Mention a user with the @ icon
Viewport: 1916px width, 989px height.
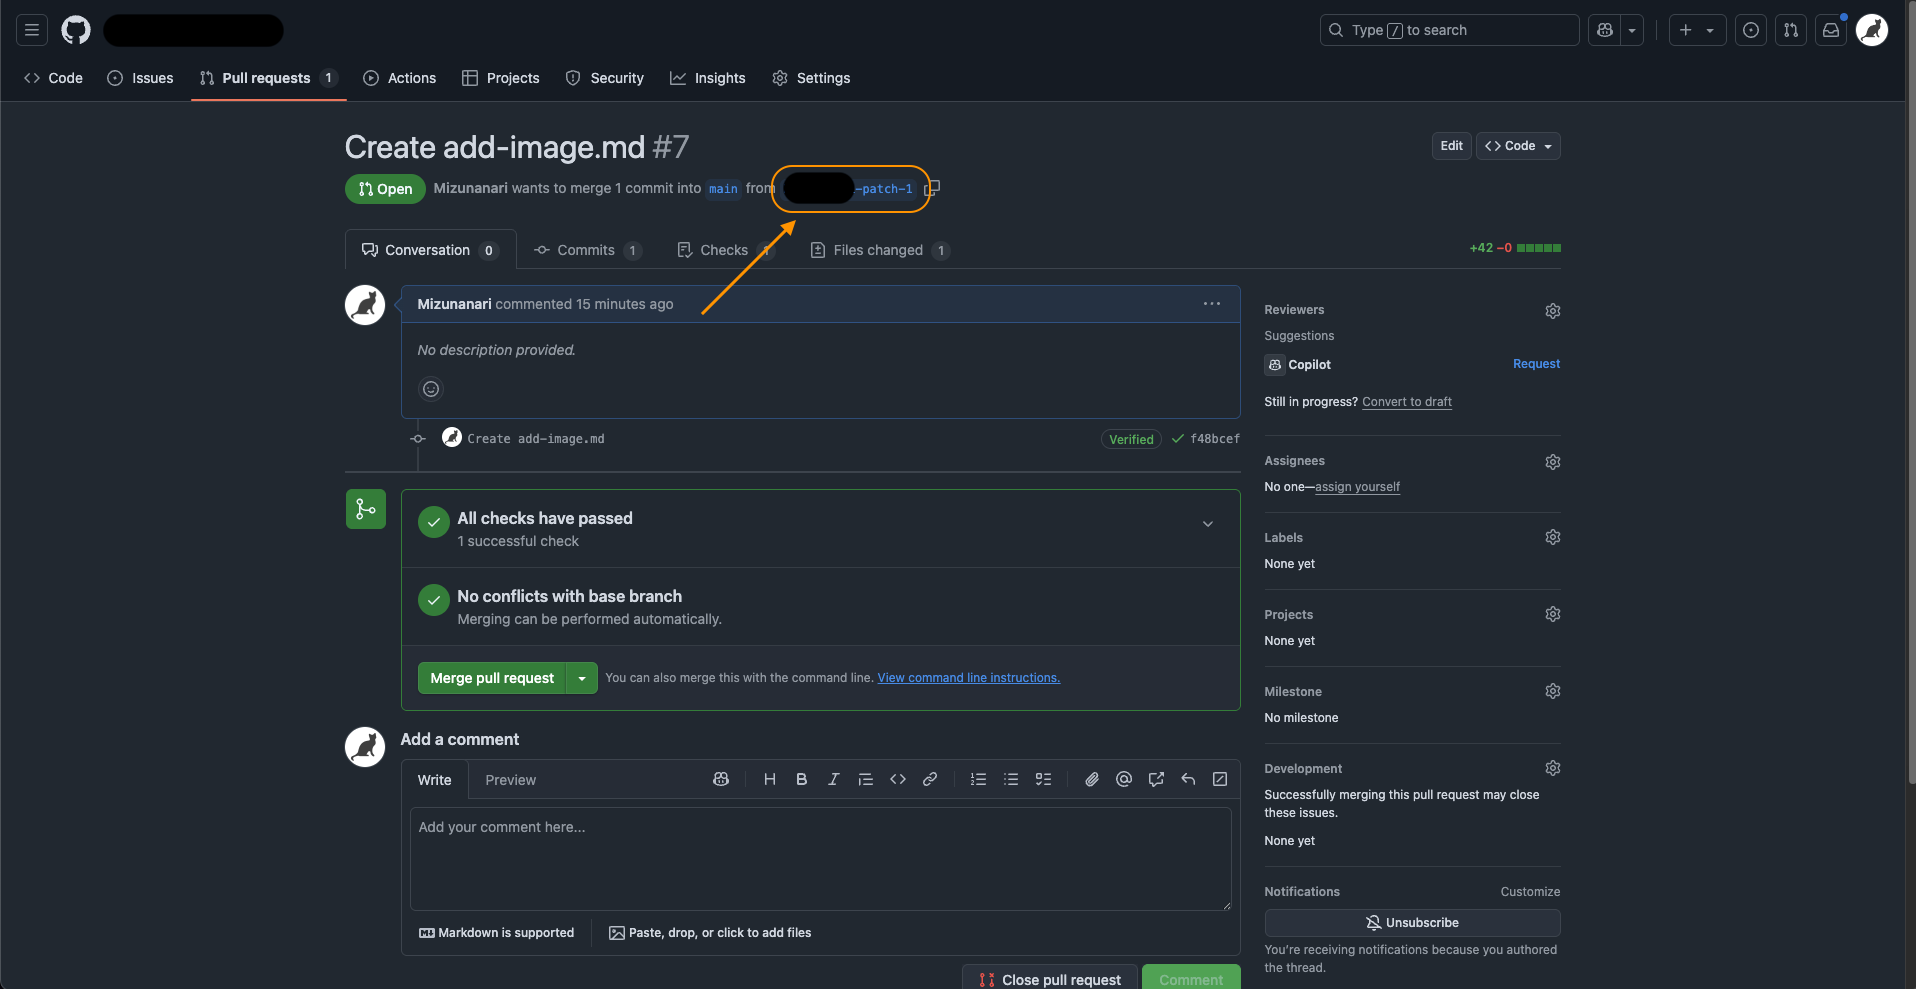coord(1124,780)
